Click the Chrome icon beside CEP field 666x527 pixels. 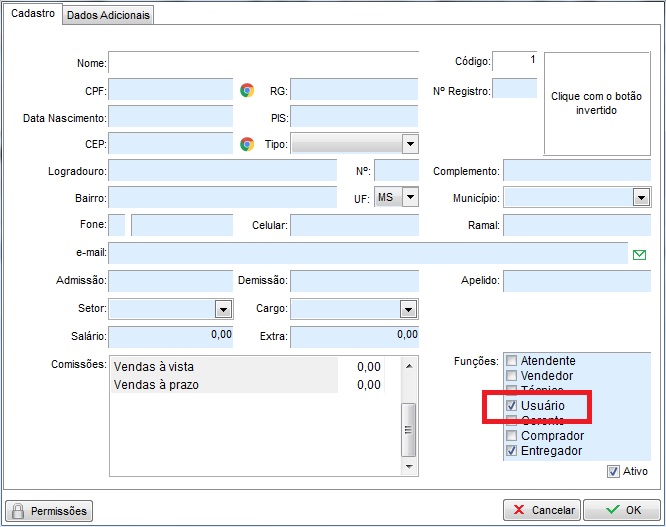pyautogui.click(x=247, y=144)
